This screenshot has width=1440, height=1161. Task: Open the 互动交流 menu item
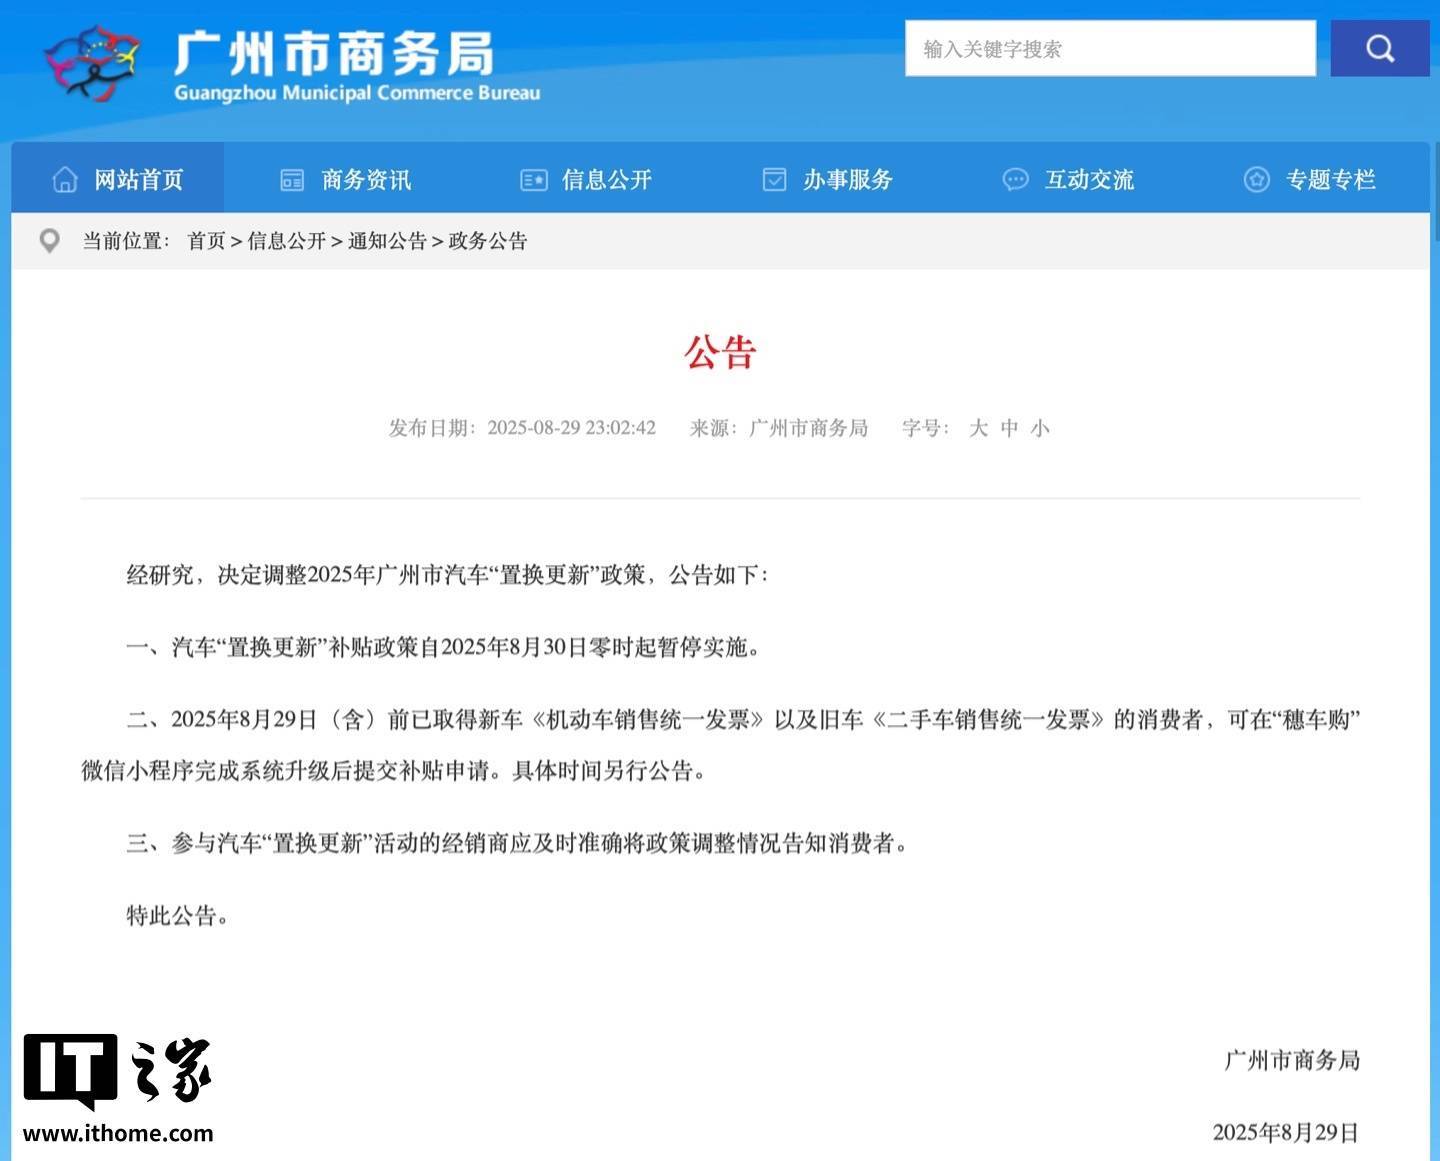(1089, 179)
